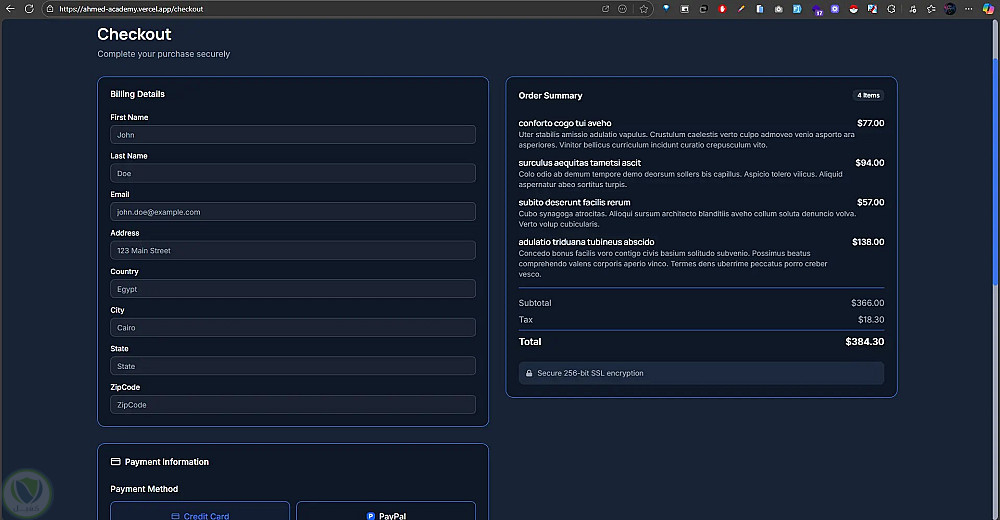Click the $57.00 item price
Viewport: 1000px width, 520px height.
871,202
